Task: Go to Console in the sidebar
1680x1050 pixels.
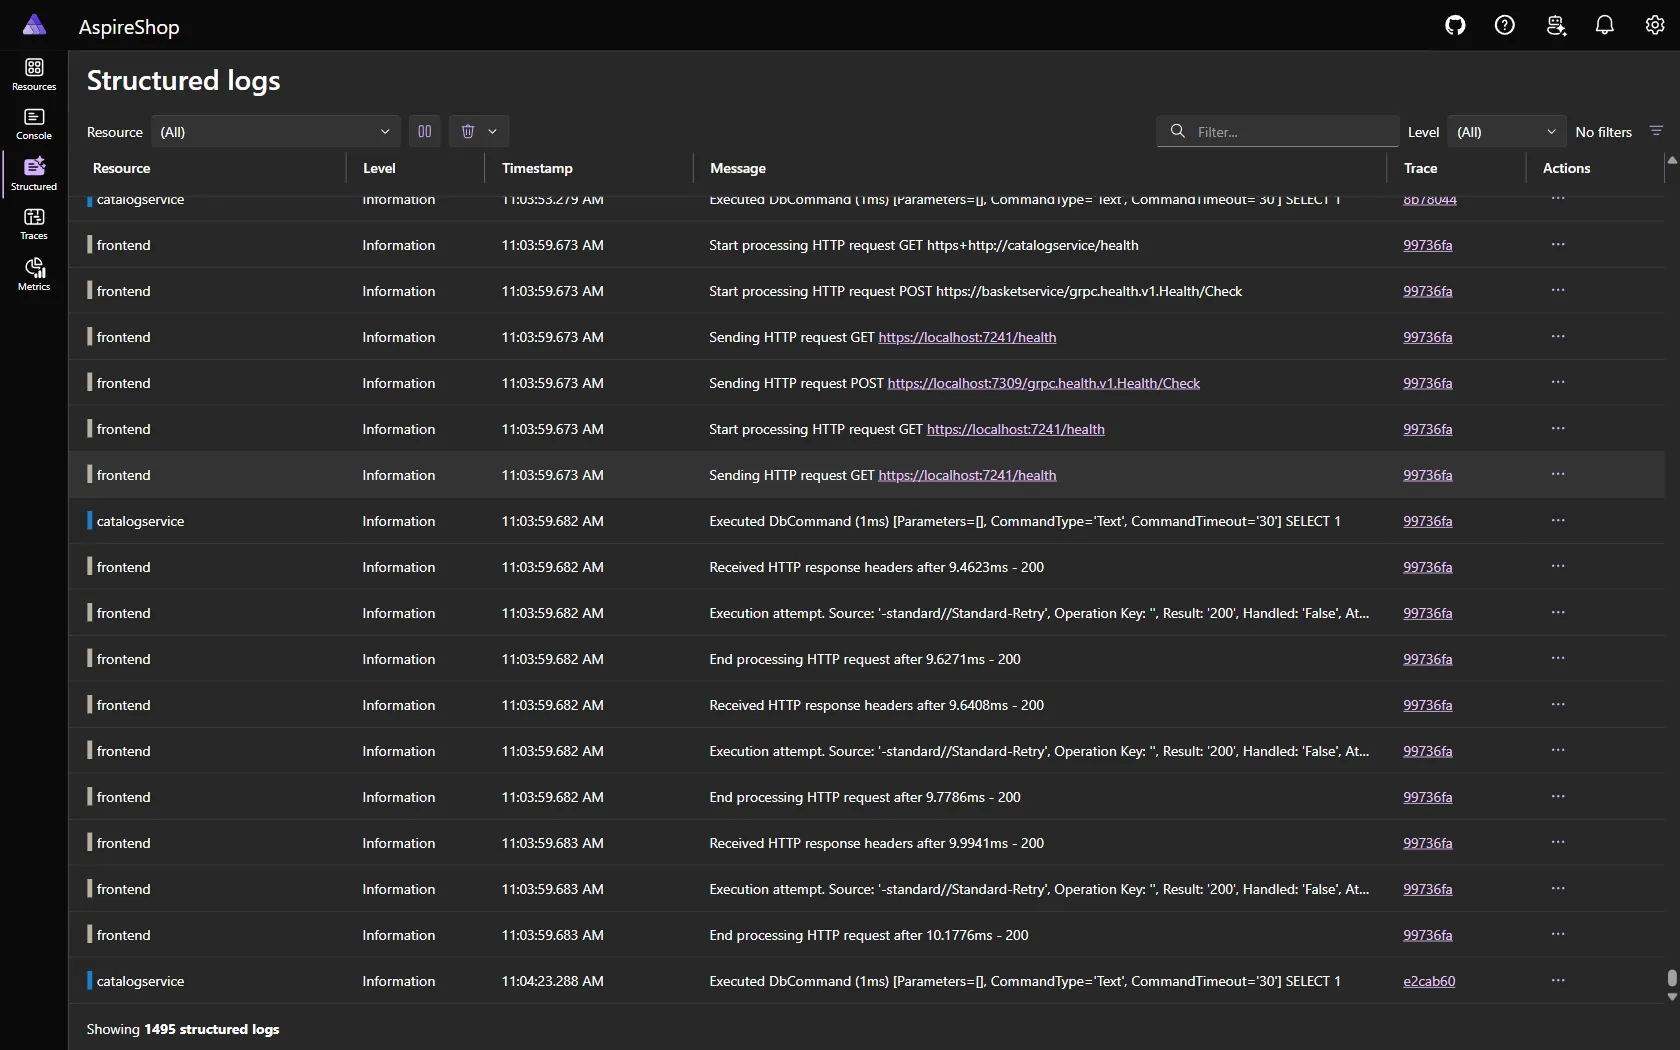Action: tap(34, 125)
